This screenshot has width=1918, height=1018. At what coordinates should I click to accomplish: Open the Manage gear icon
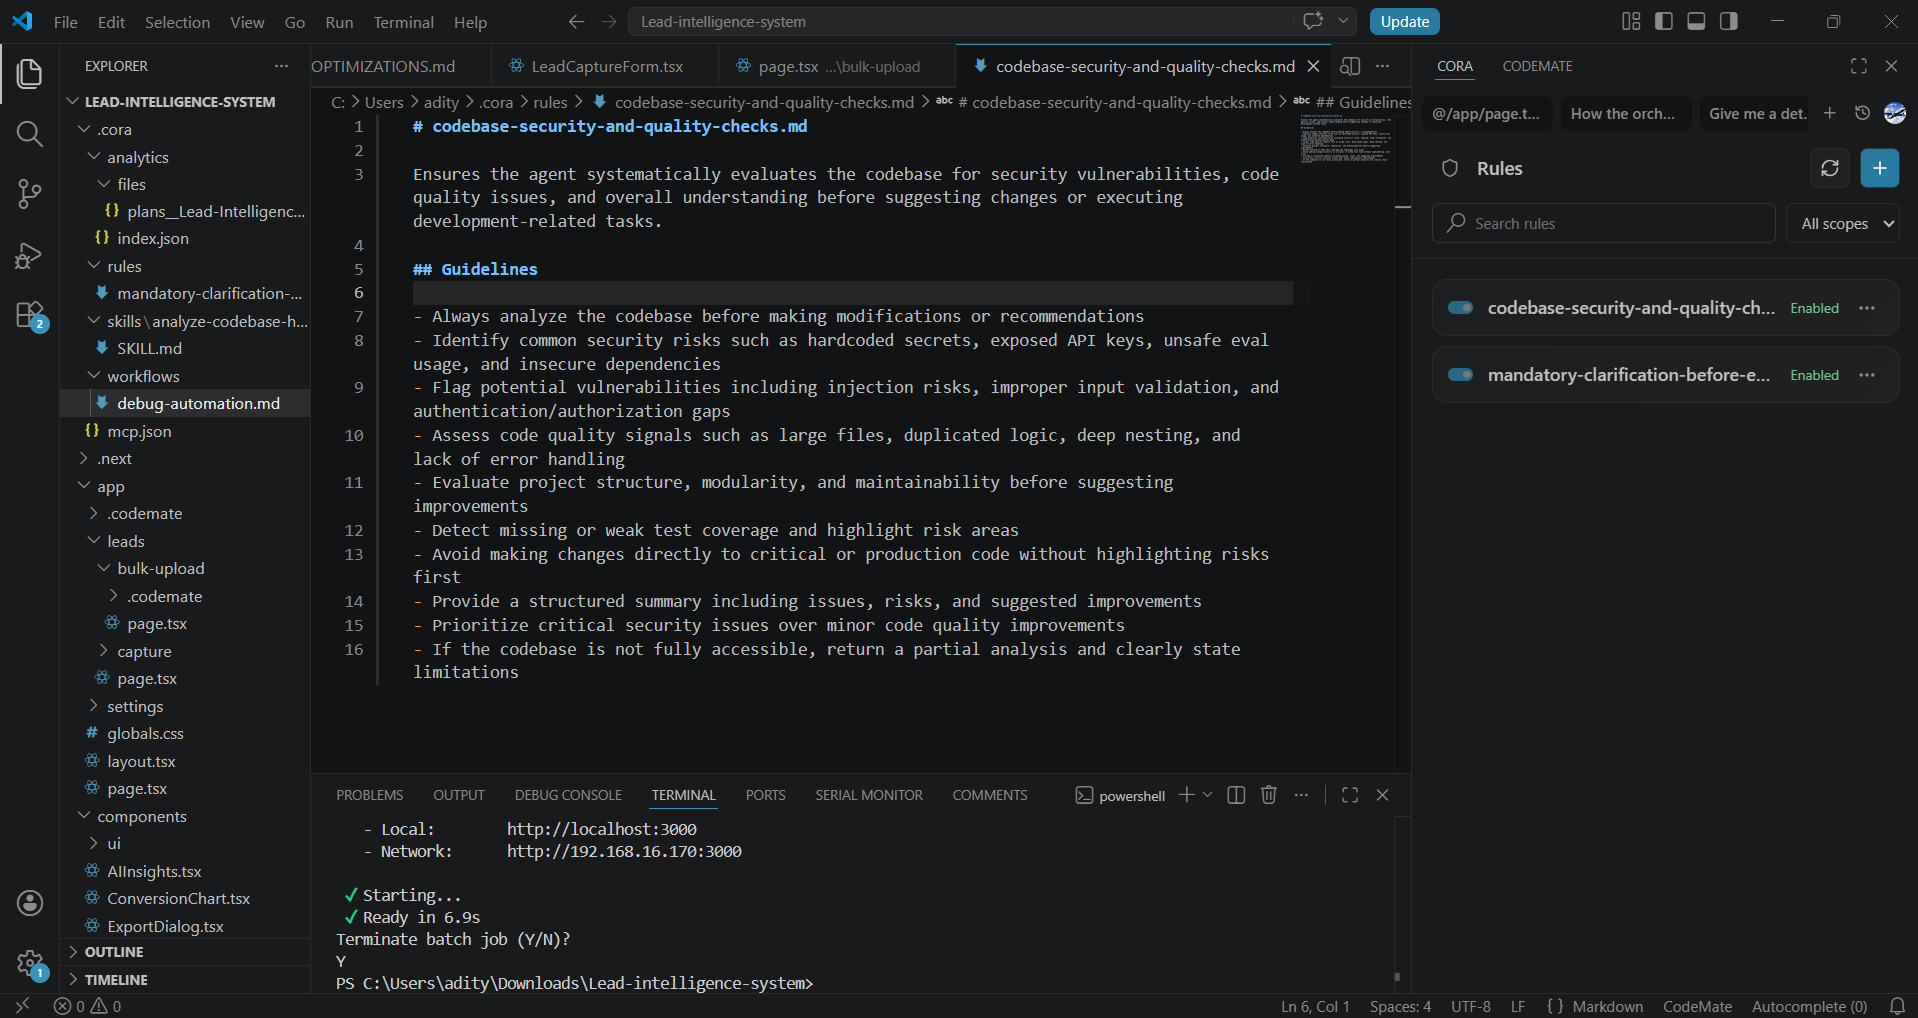point(30,964)
